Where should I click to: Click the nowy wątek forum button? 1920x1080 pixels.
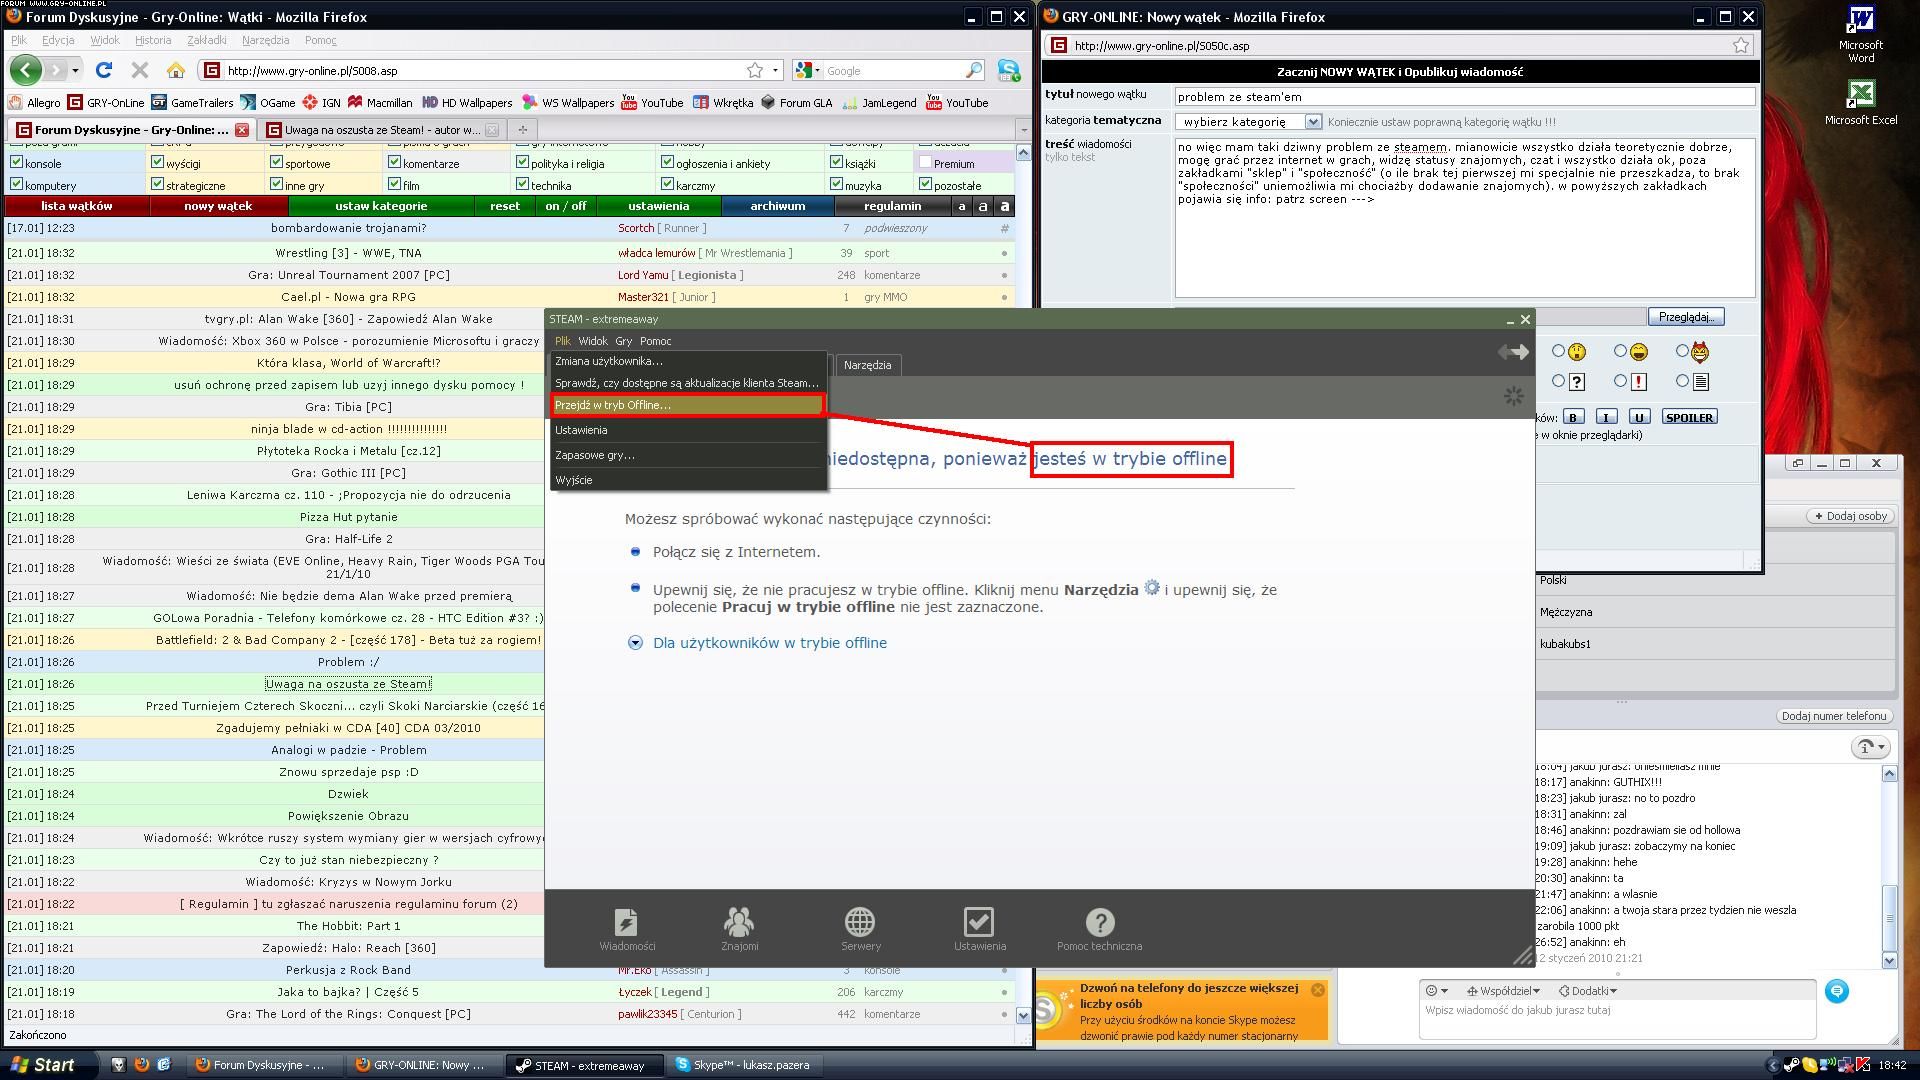218,206
